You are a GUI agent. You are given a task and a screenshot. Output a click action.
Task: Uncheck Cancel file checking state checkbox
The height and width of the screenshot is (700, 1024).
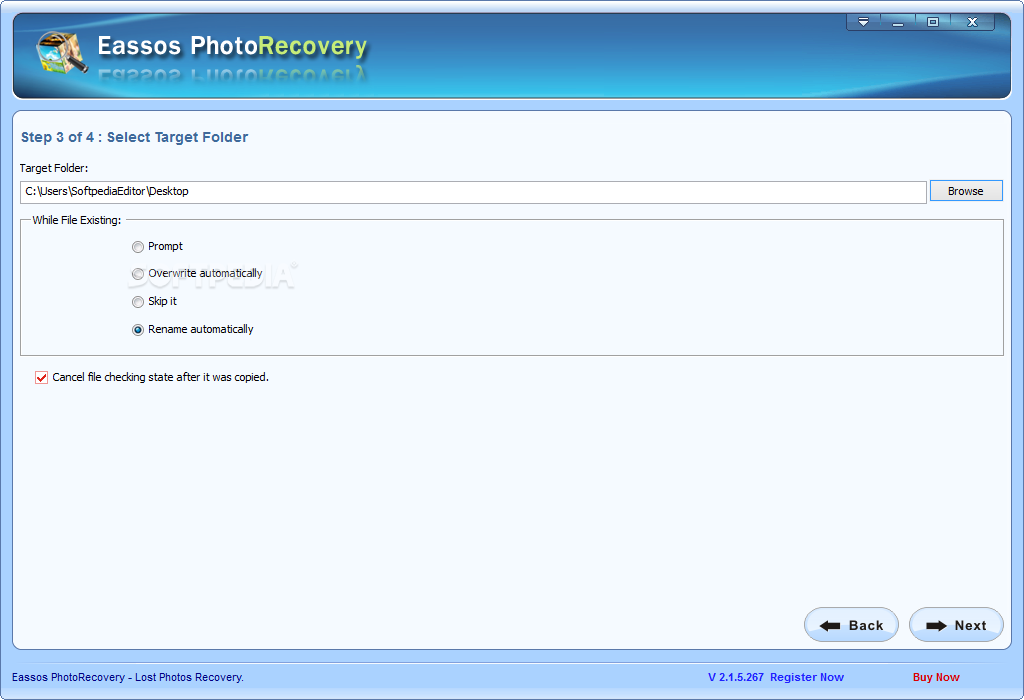(x=41, y=377)
